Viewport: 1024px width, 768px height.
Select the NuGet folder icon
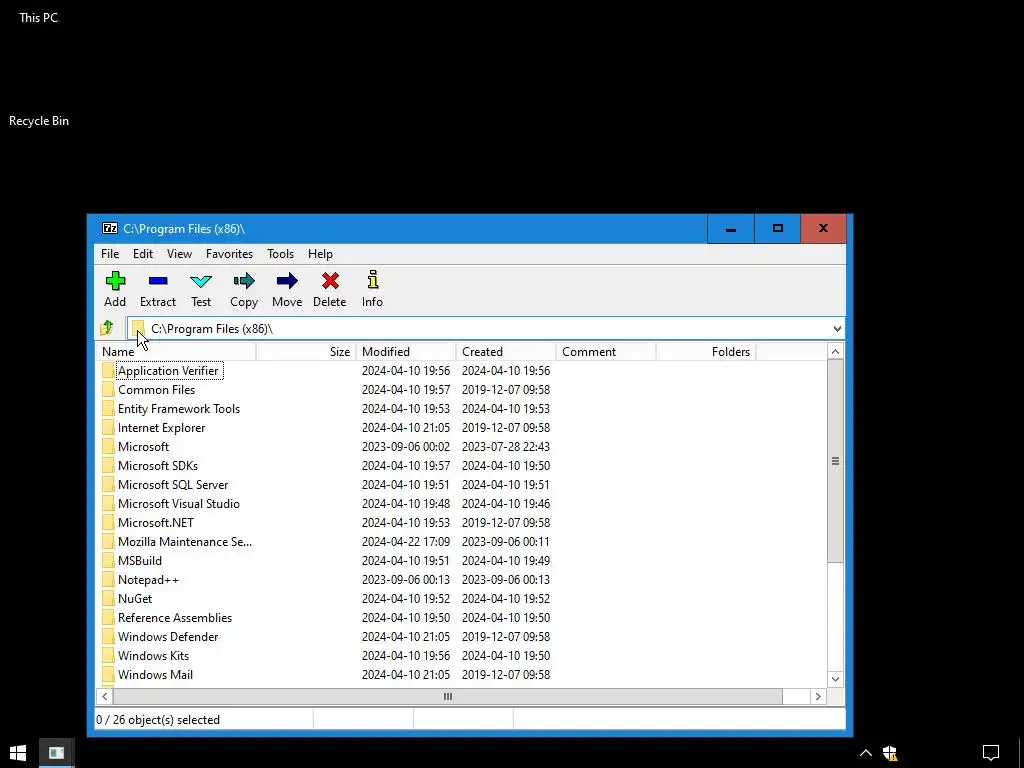(x=108, y=599)
